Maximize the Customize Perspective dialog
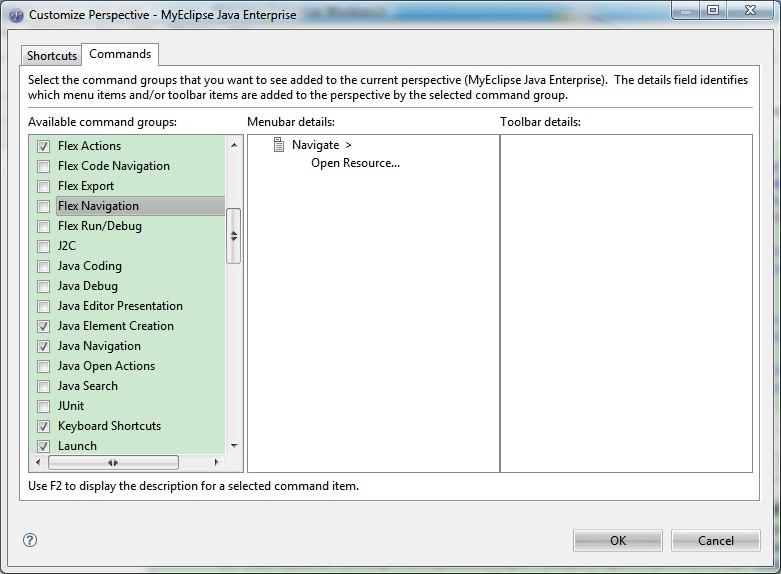781x574 pixels. (713, 10)
